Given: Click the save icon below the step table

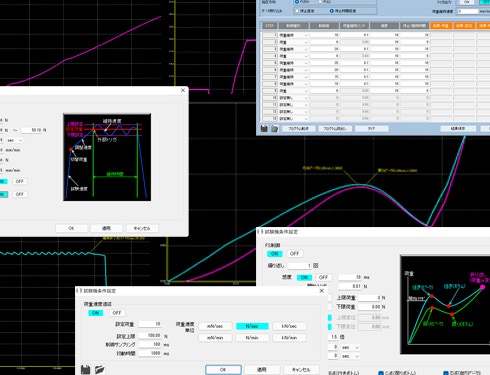Looking at the screenshot, I should (264, 128).
